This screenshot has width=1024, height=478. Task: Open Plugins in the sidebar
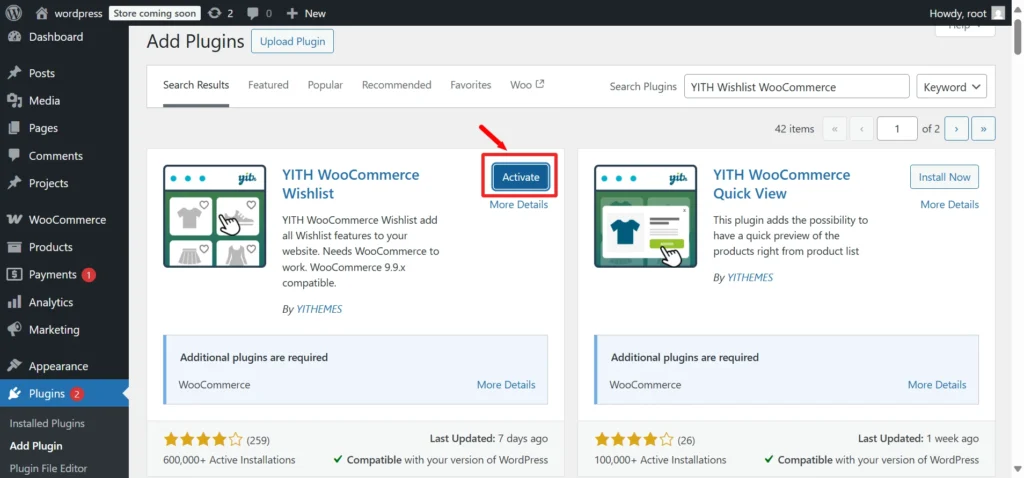pyautogui.click(x=64, y=394)
